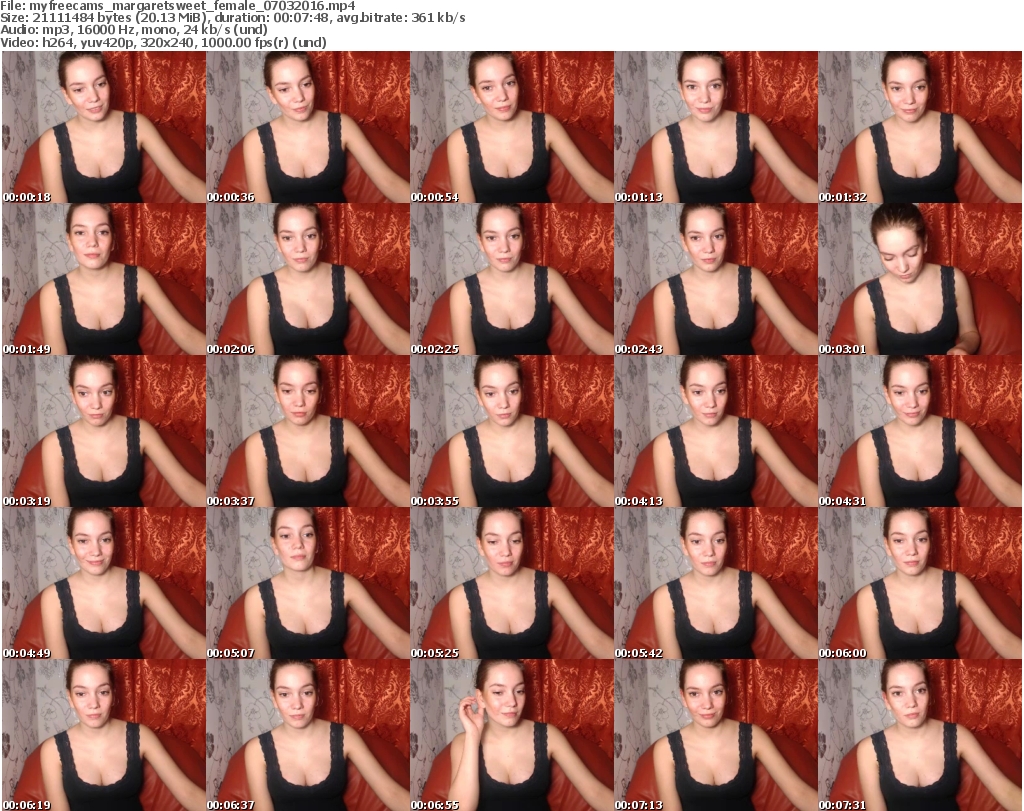Click the thumbnail at timestamp 00:00:36

308,127
